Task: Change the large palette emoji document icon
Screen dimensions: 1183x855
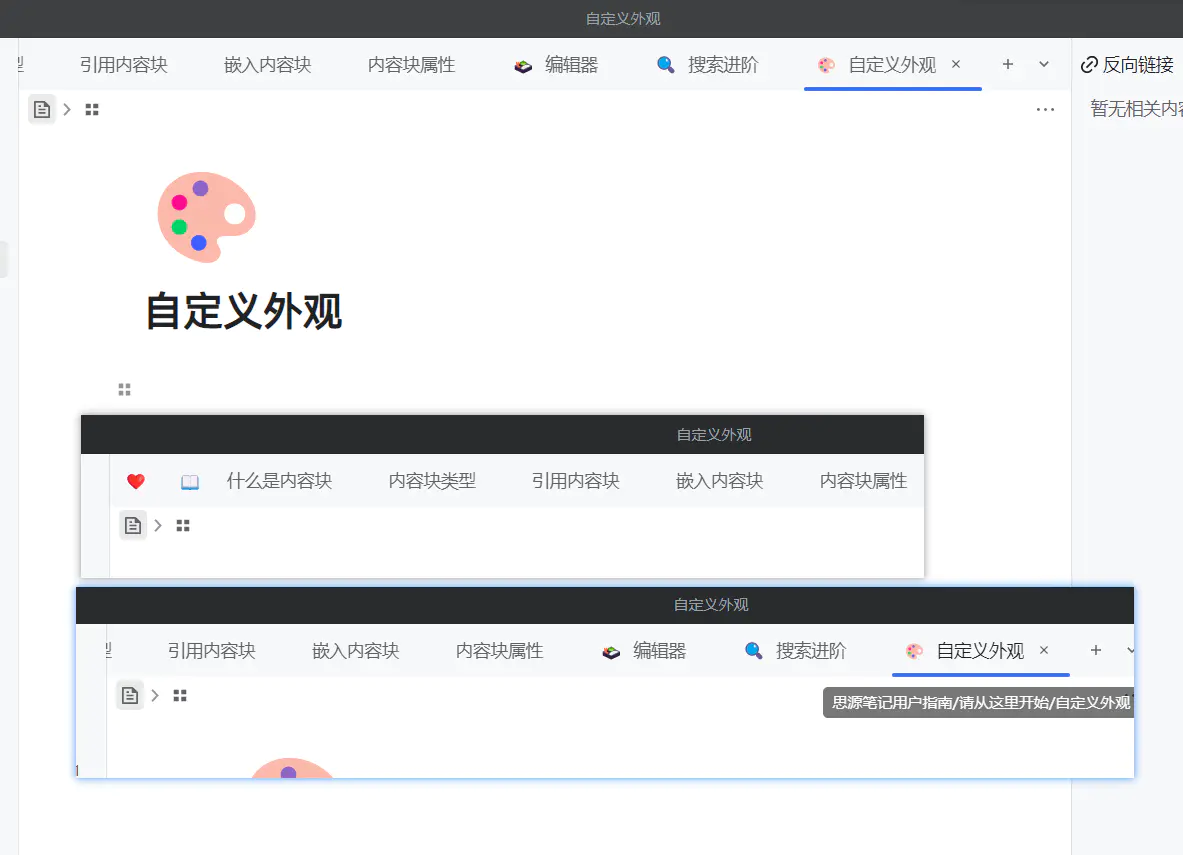Action: pos(206,217)
